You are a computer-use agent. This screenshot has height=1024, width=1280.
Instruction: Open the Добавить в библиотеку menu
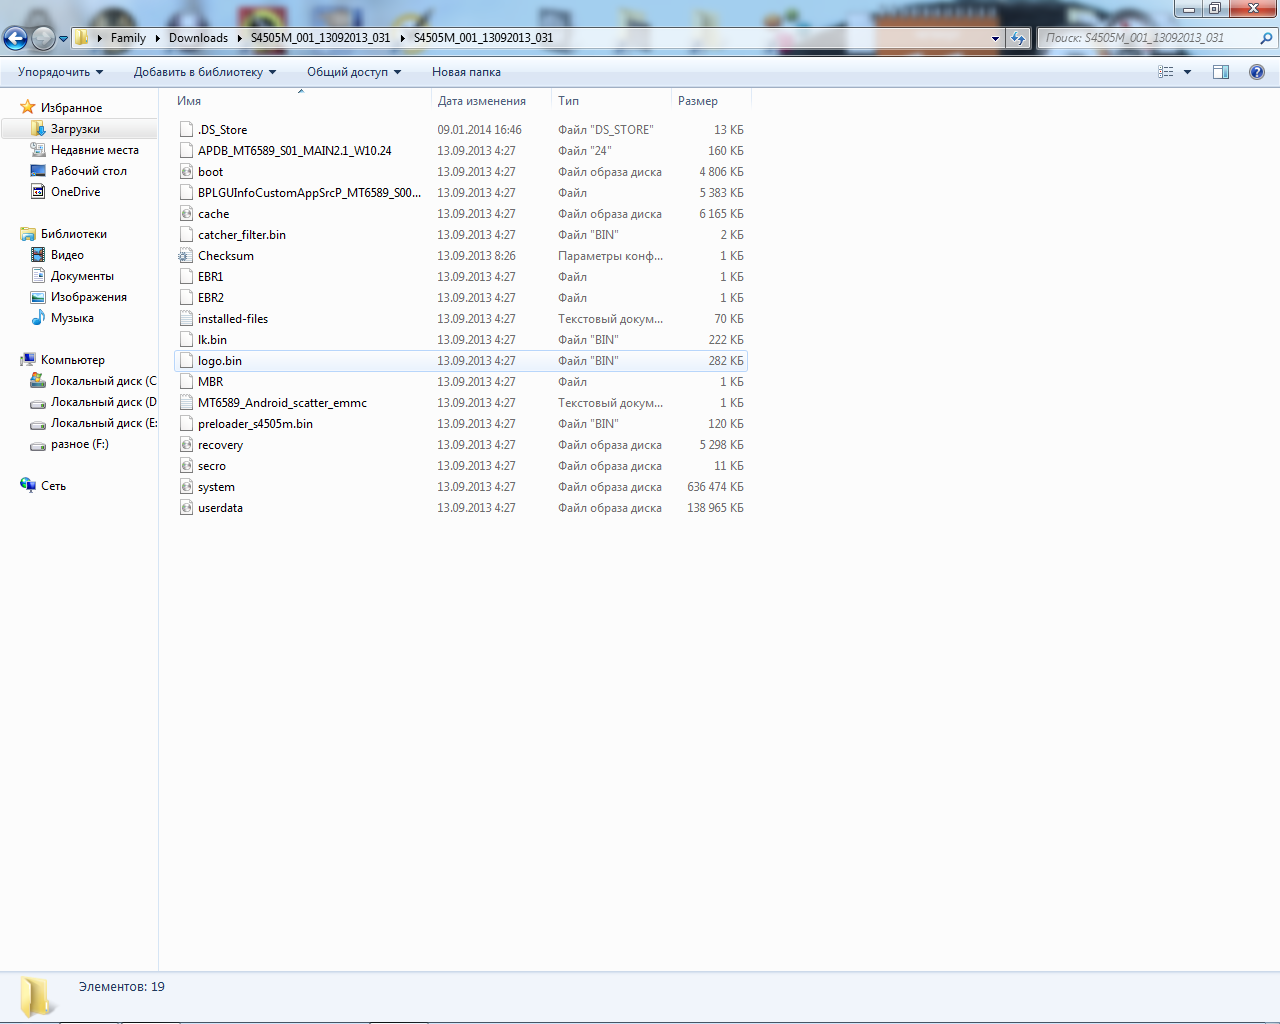click(x=204, y=72)
